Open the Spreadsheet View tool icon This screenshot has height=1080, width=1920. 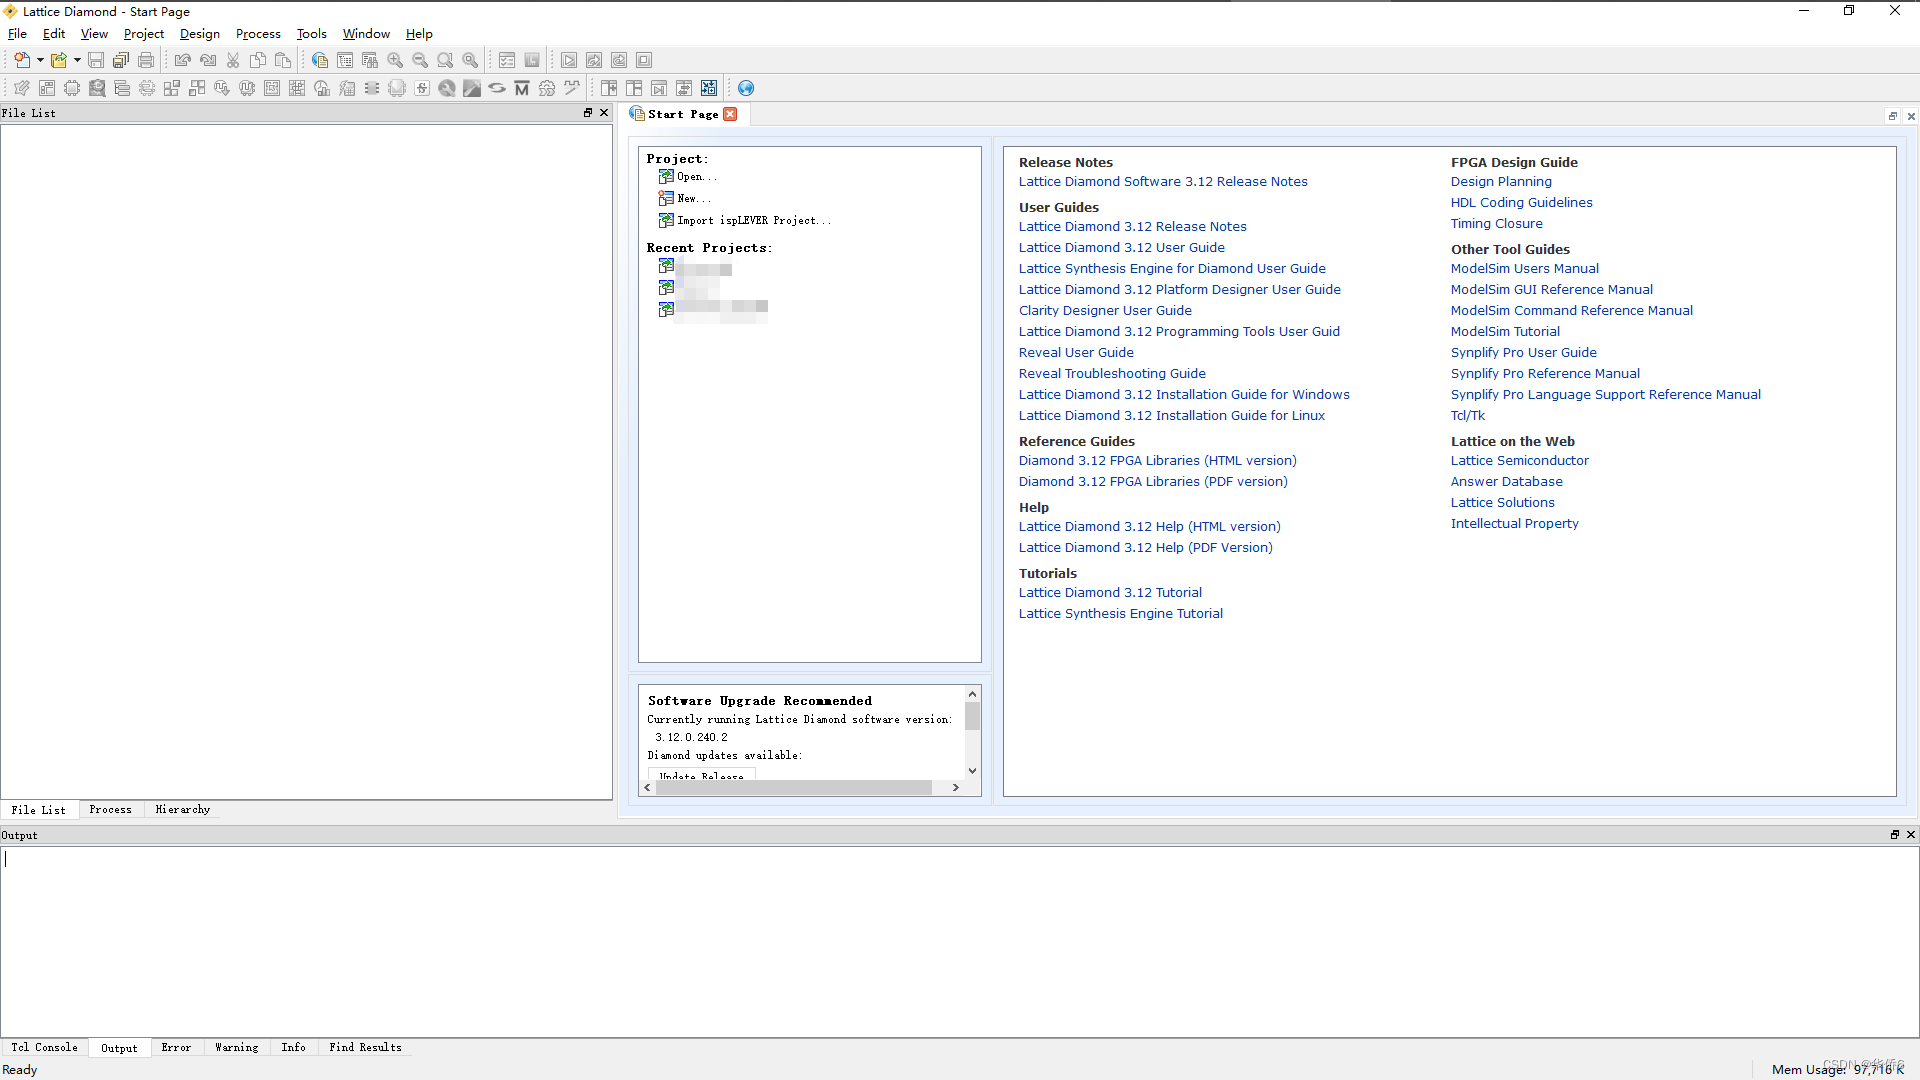point(46,88)
